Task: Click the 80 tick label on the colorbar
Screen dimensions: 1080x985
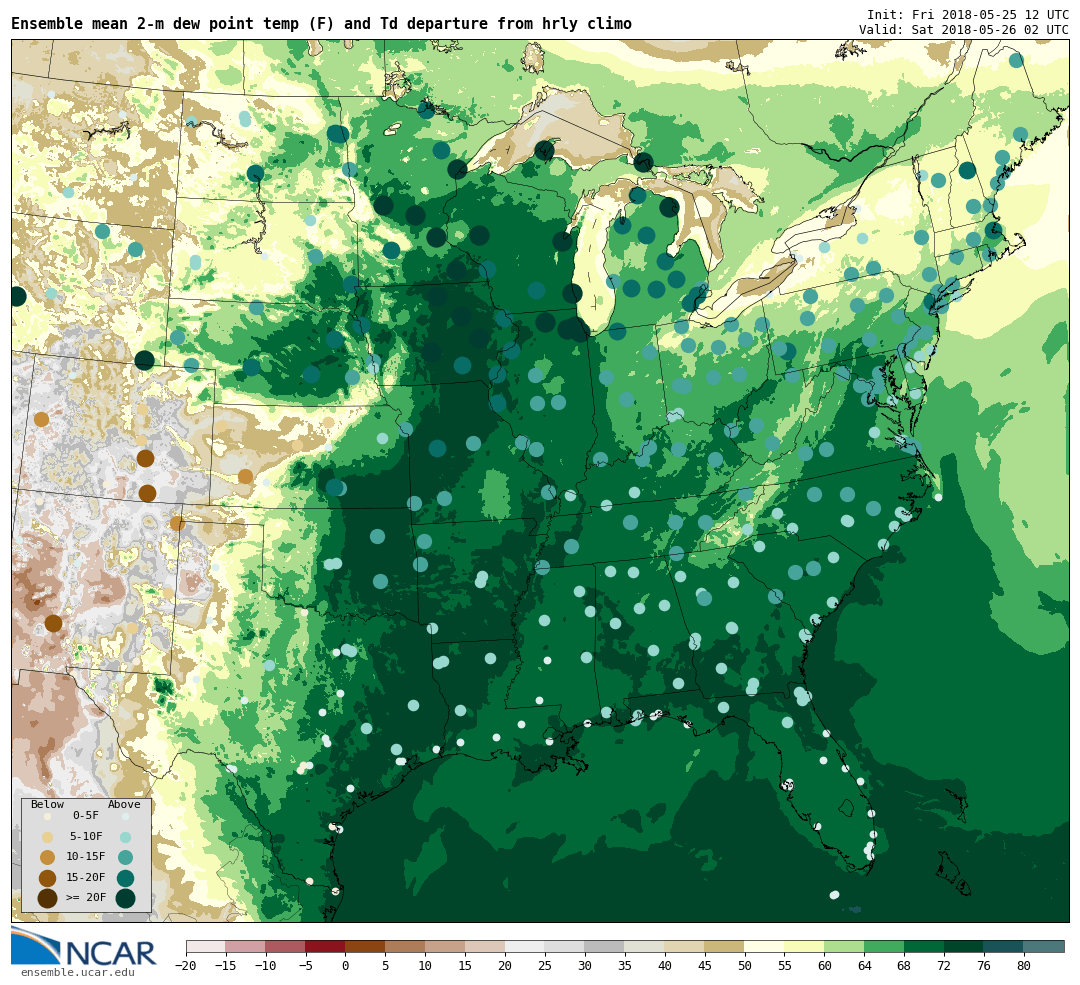Action: tap(1024, 966)
